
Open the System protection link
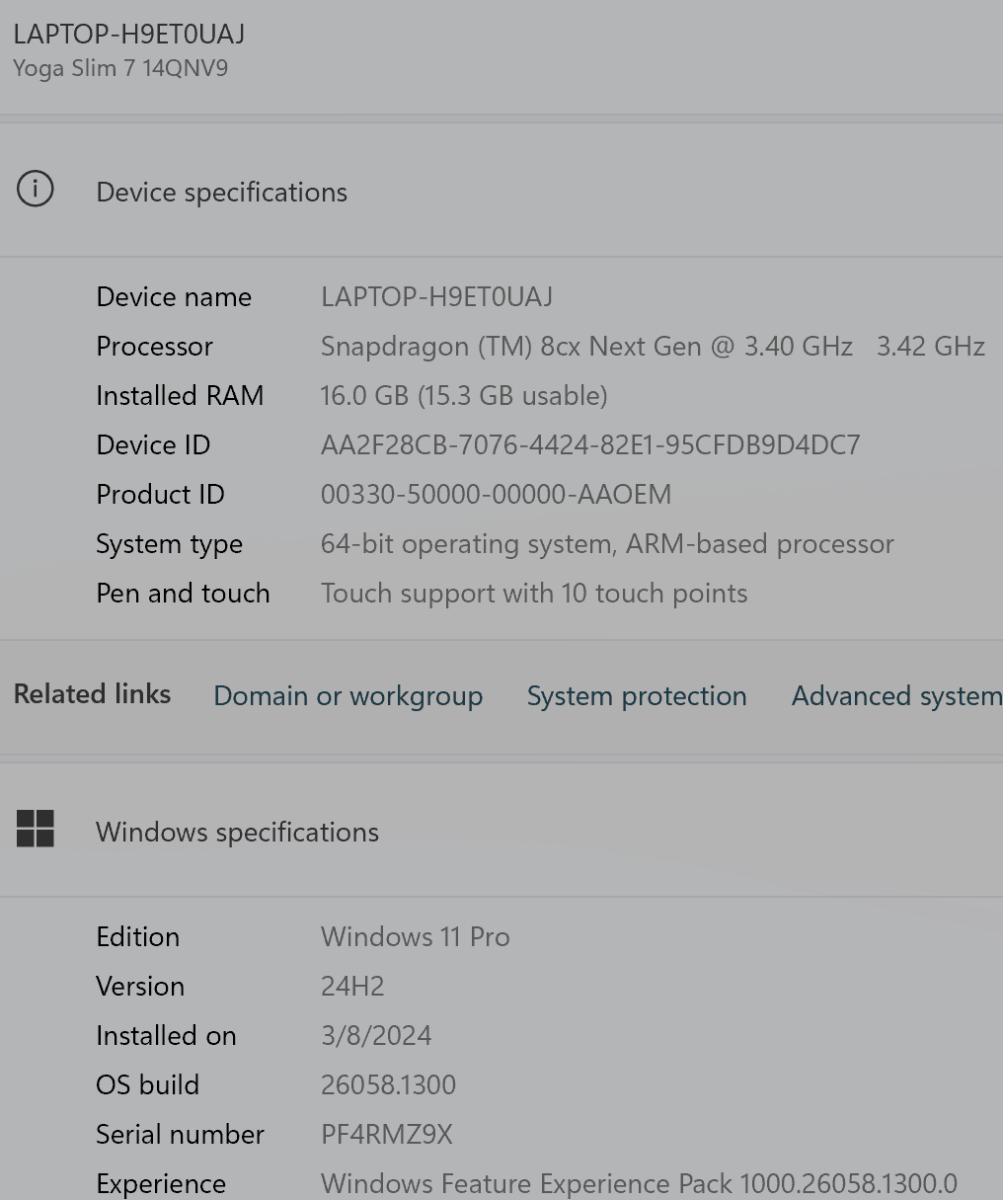[x=636, y=696]
